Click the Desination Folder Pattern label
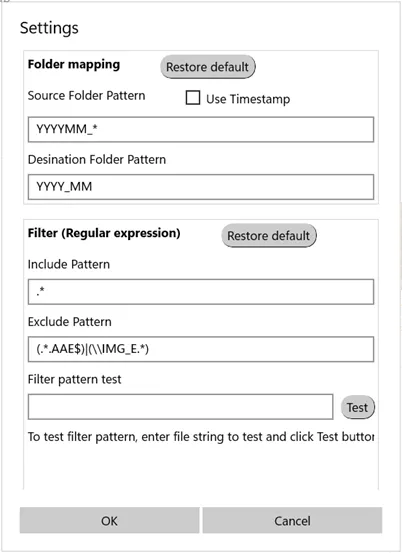Viewport: 402px width, 553px height. point(97,159)
